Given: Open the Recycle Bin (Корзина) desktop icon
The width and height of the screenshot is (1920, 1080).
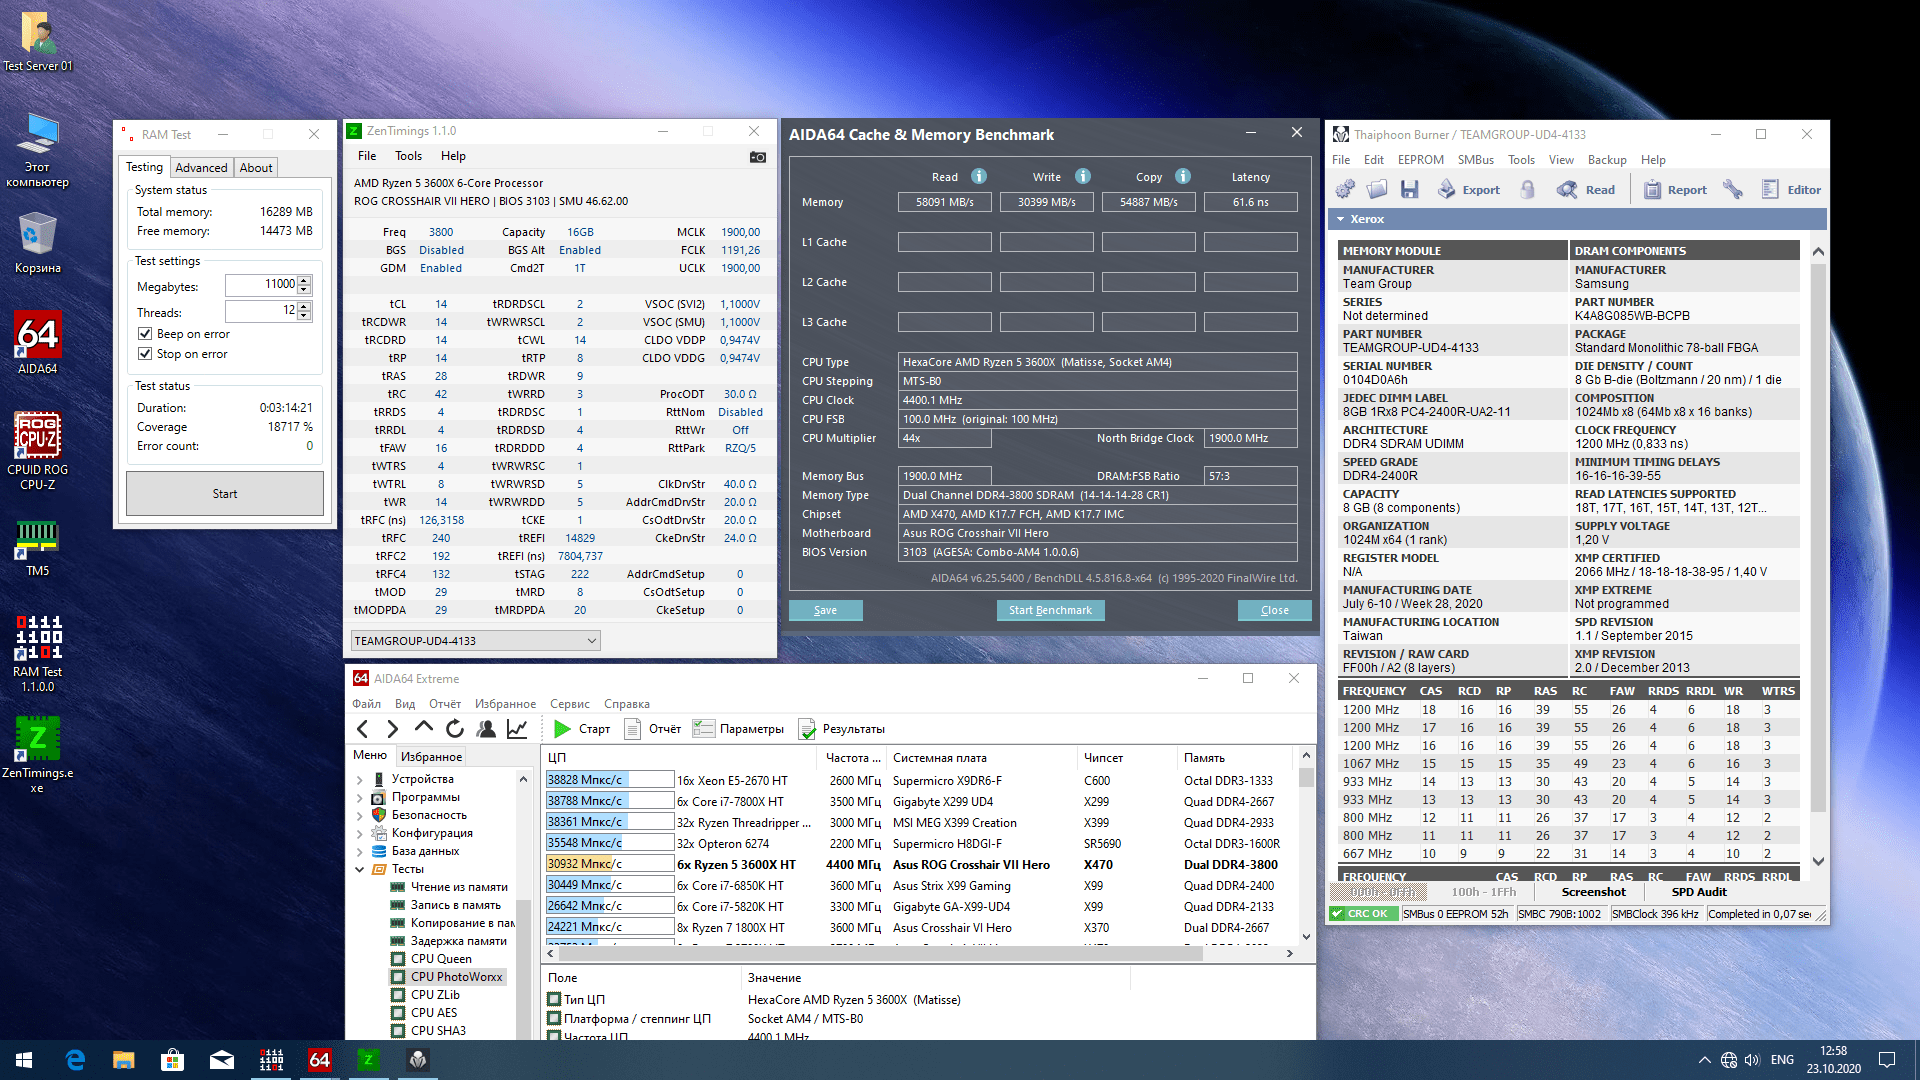Looking at the screenshot, I should 38,244.
